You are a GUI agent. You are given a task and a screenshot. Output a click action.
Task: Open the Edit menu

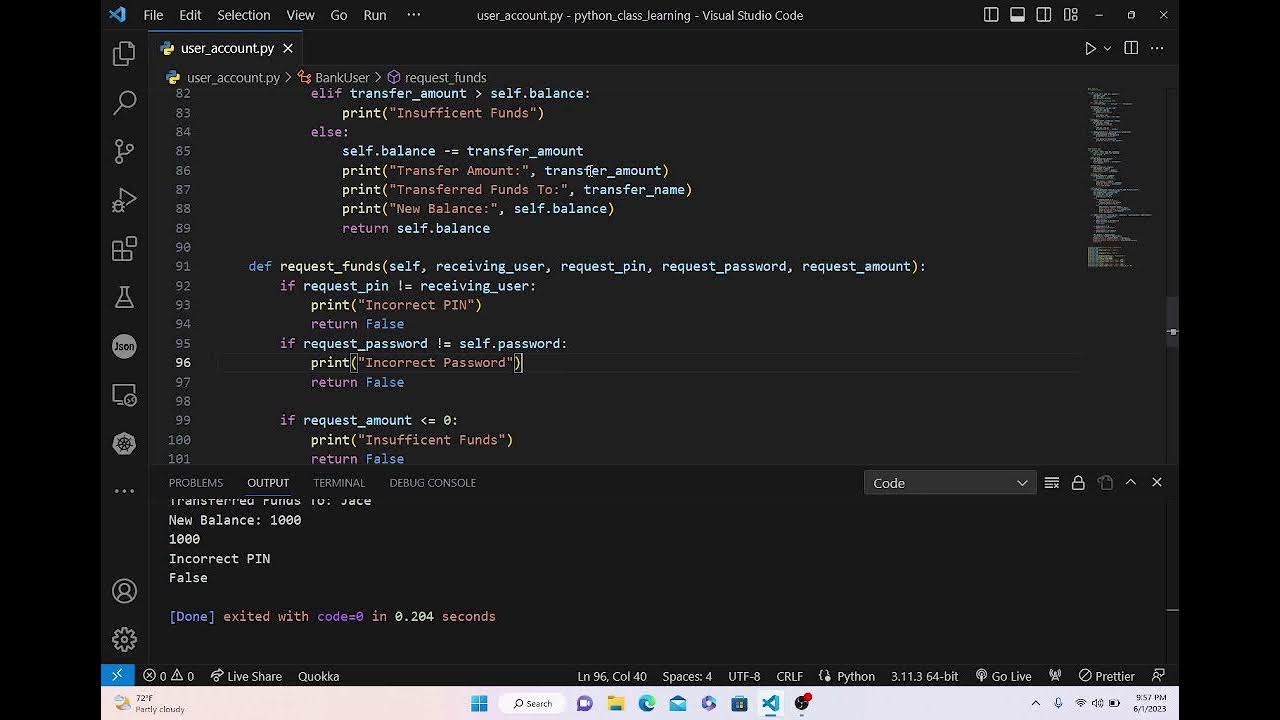tap(190, 15)
